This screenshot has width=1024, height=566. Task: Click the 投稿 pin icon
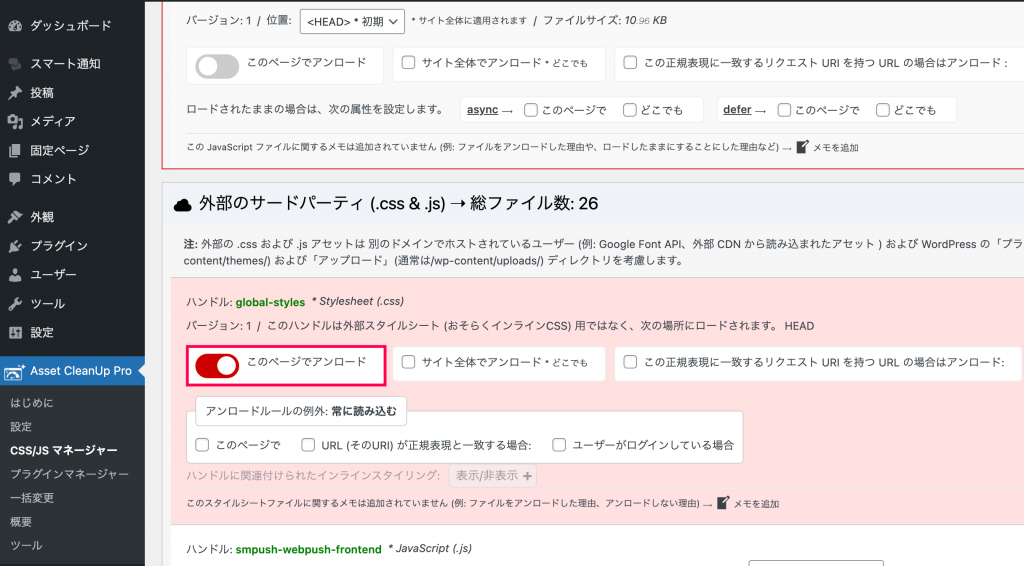15,93
